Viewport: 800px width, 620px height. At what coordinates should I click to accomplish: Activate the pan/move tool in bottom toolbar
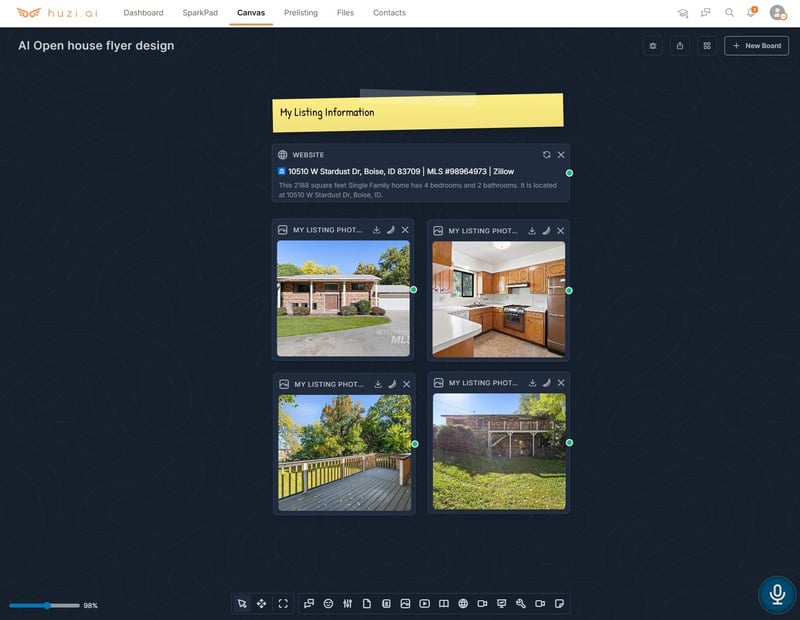point(262,604)
